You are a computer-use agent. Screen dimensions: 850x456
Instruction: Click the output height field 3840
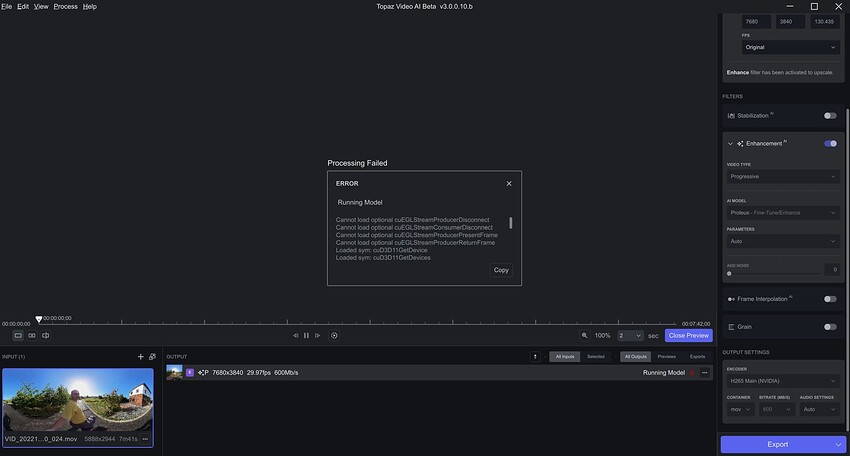pos(790,22)
